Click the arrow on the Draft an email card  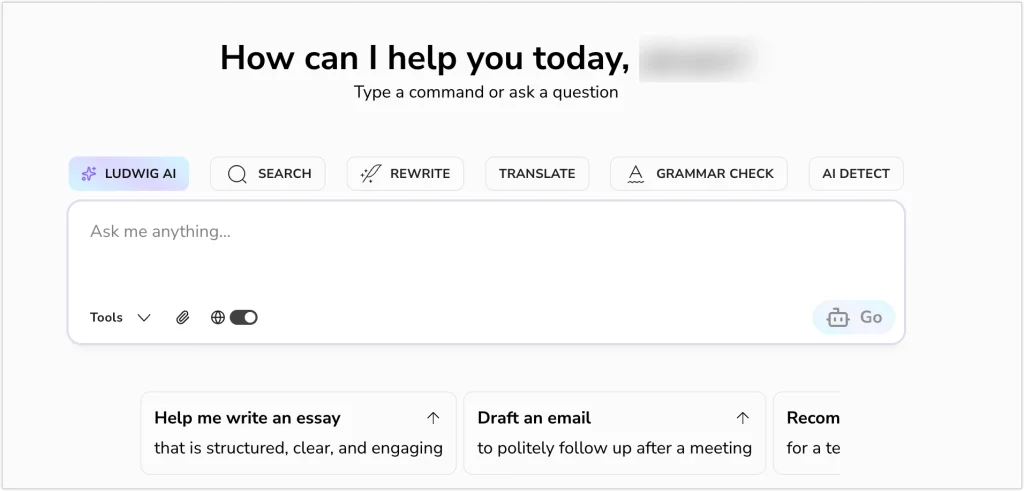click(x=743, y=418)
